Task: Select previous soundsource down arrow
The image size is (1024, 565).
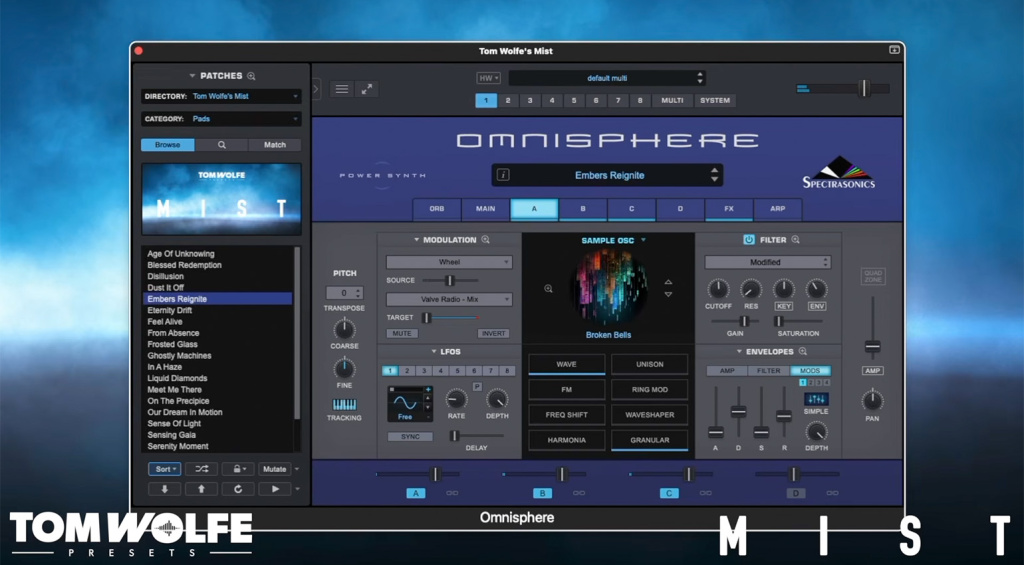Action: point(668,294)
